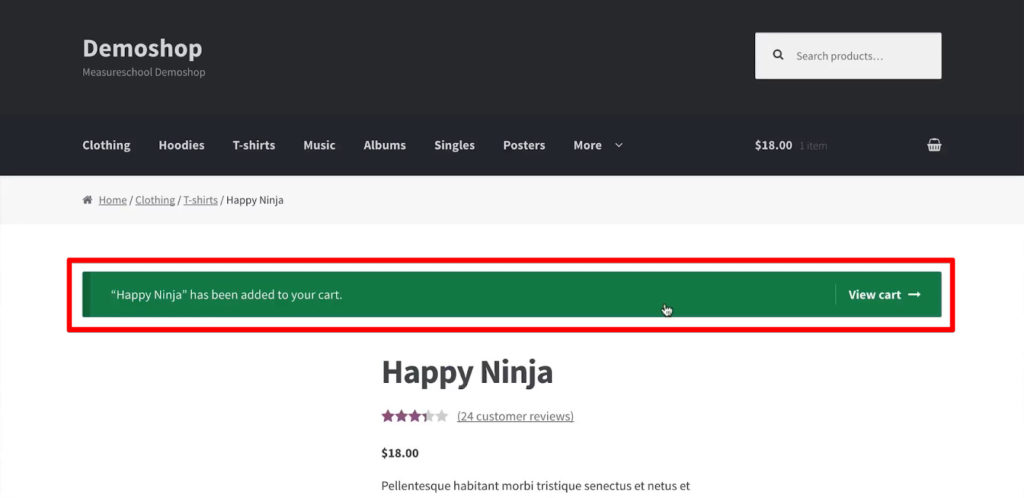Click the $18.00 product price text
Viewport: 1024px width, 498px height.
[400, 453]
